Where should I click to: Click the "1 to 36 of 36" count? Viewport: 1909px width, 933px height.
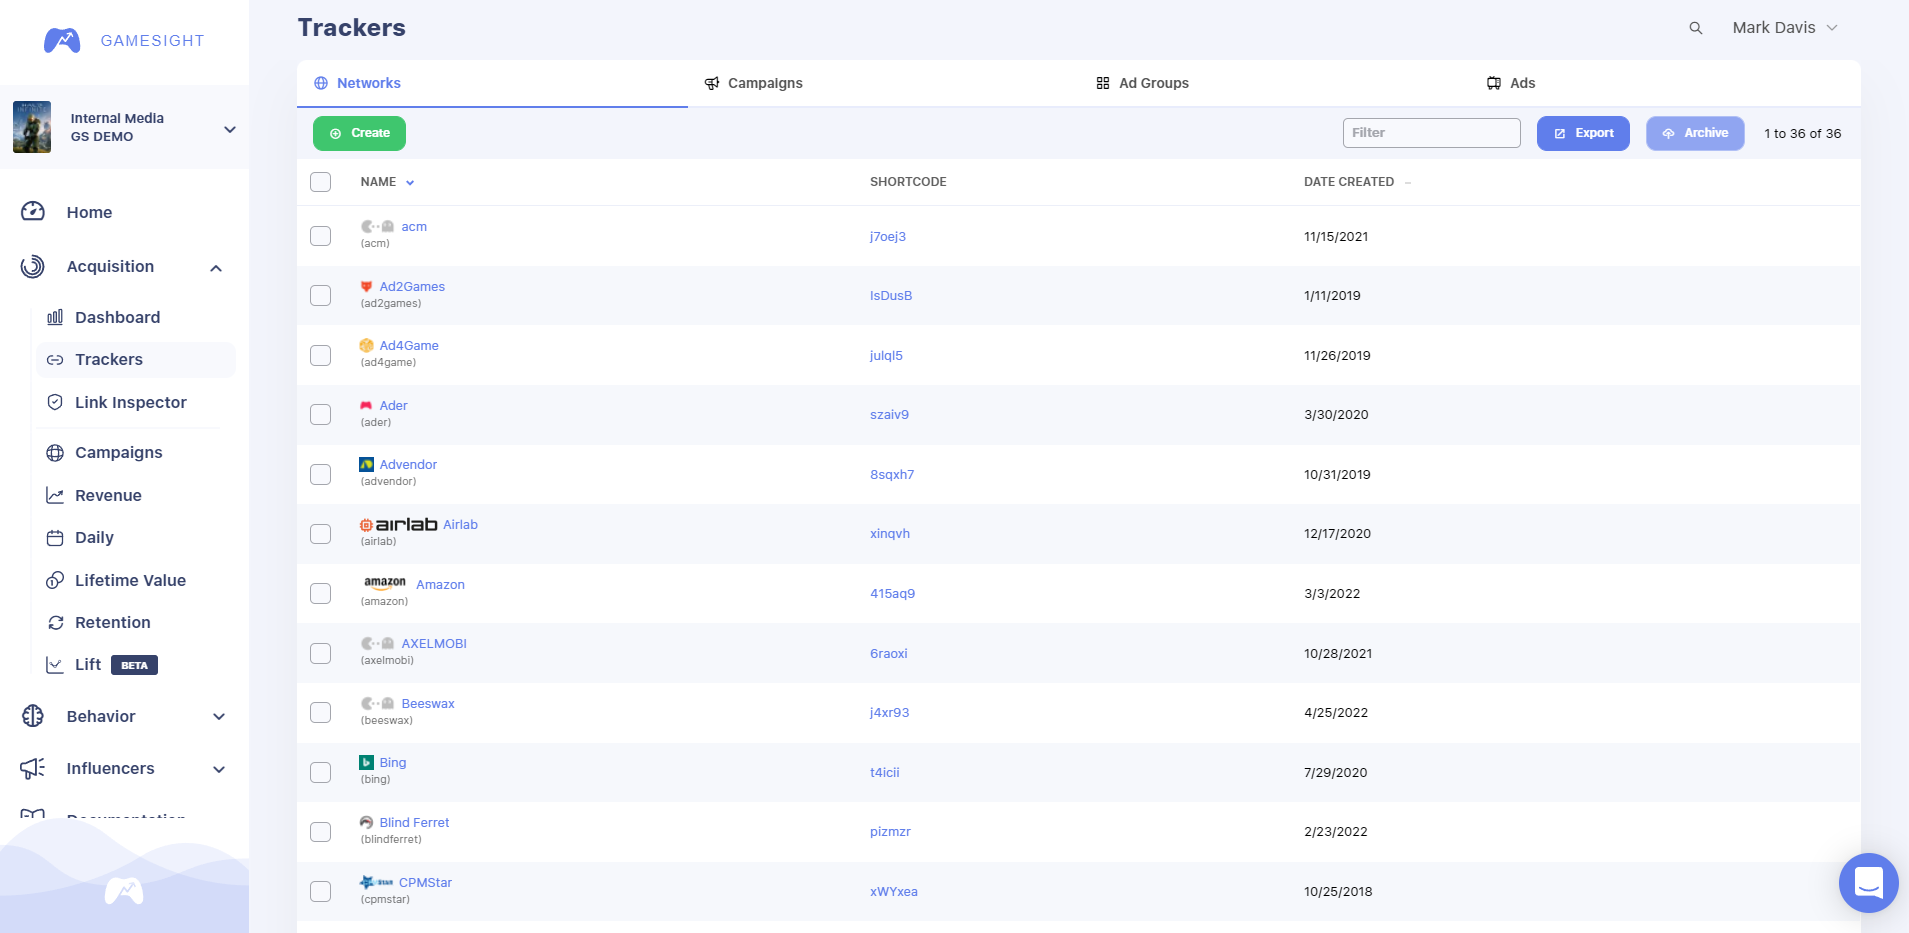pyautogui.click(x=1802, y=134)
